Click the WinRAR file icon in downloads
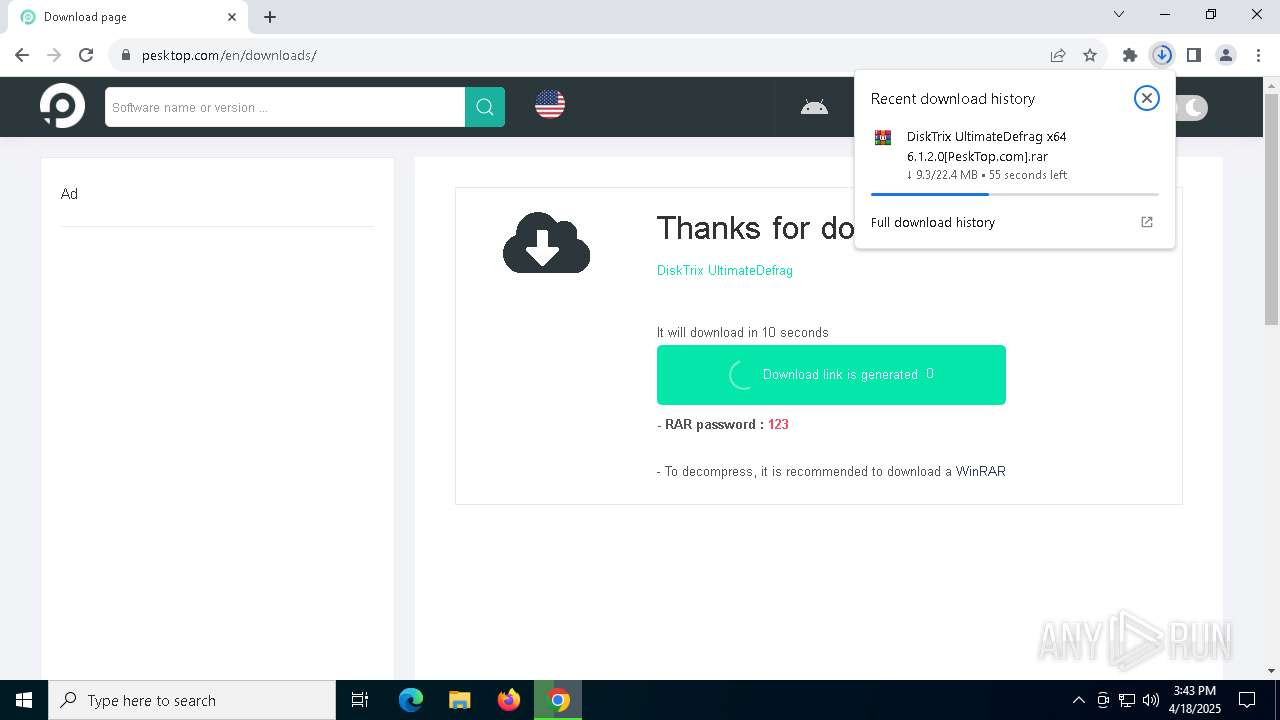The image size is (1280, 720). click(883, 138)
